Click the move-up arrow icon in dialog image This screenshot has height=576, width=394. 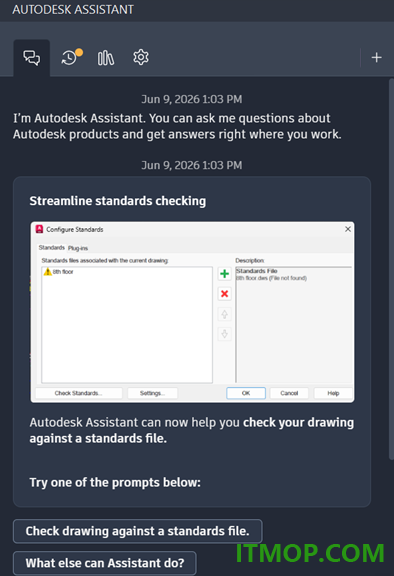(x=224, y=314)
